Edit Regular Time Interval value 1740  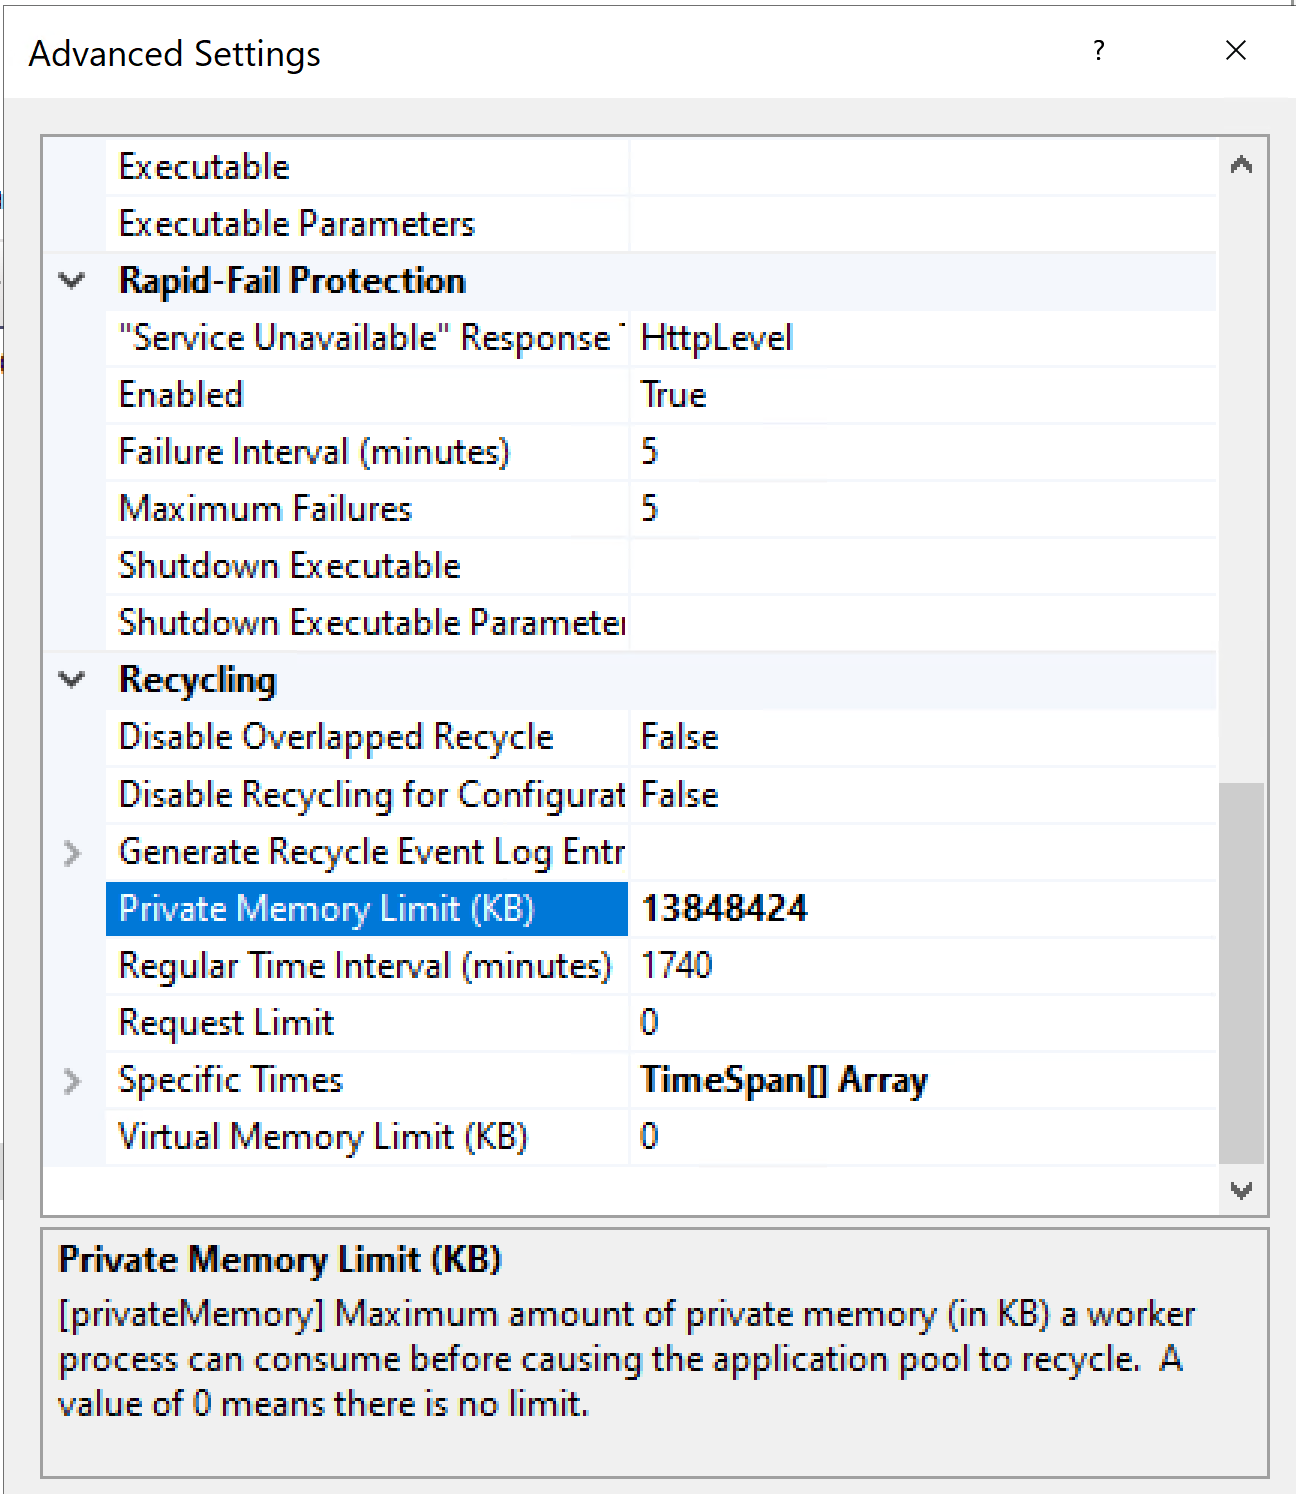coord(920,966)
